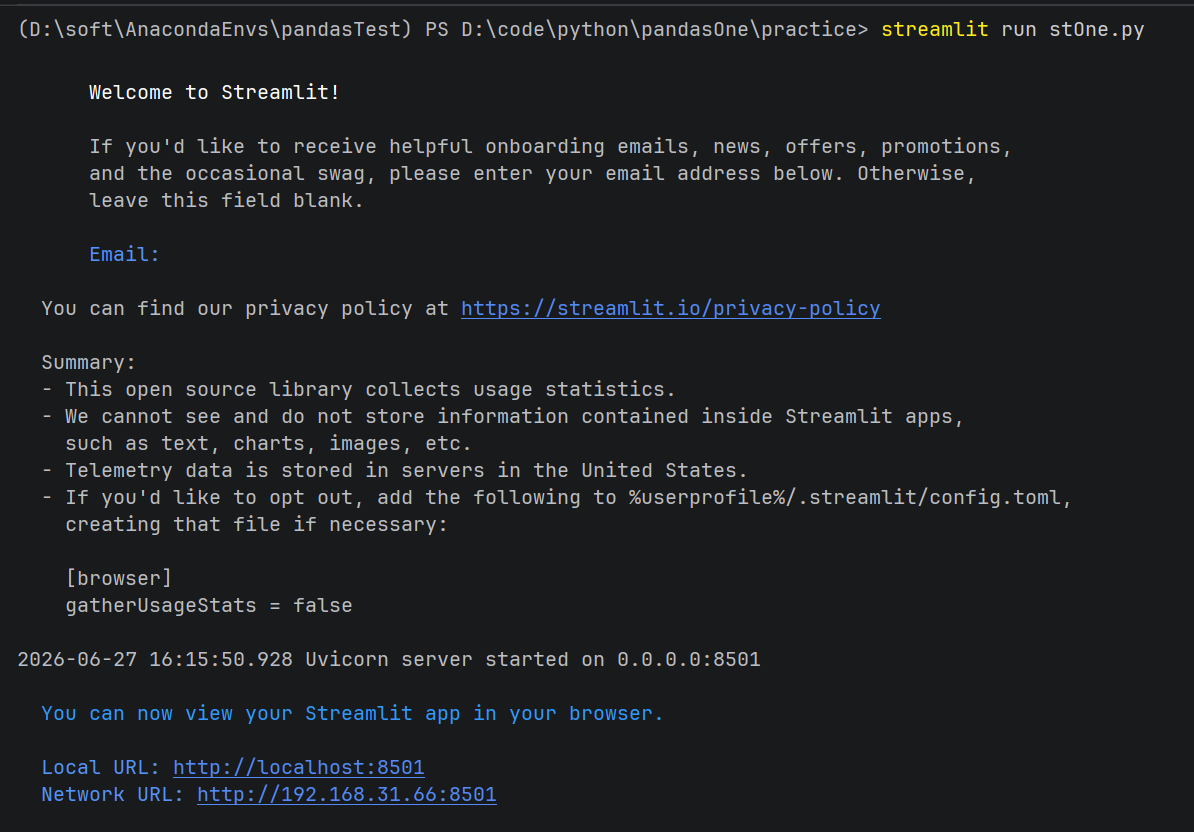Open the Streamlit privacy policy link
This screenshot has height=832, width=1194.
670,308
